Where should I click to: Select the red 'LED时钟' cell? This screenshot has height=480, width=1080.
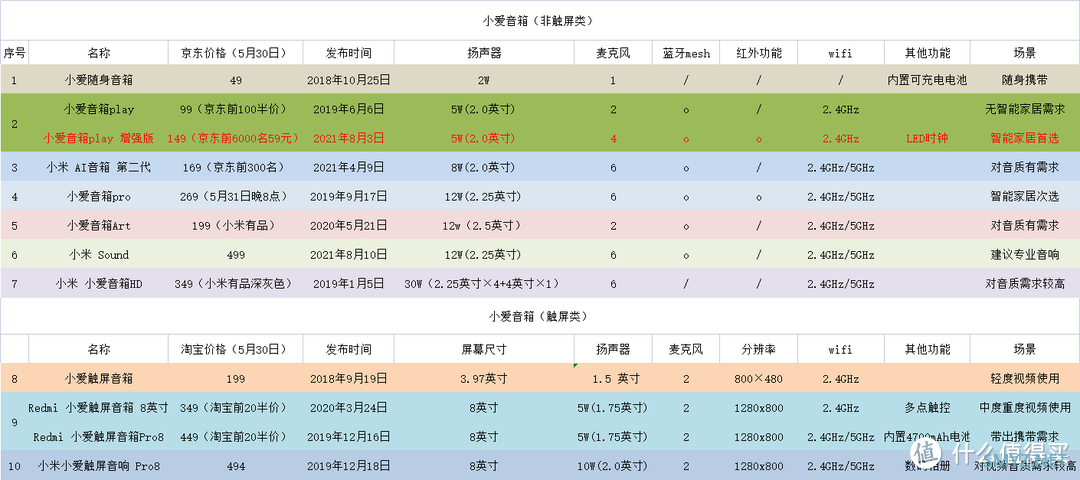pos(926,138)
